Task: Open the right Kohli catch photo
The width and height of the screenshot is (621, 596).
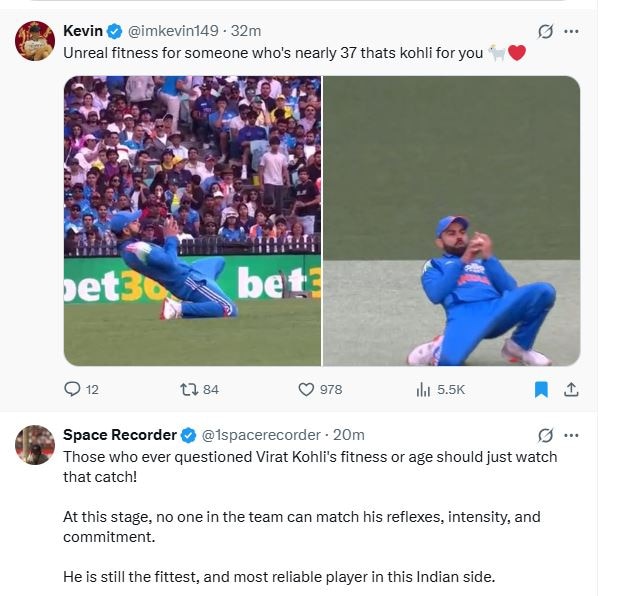Action: point(452,220)
